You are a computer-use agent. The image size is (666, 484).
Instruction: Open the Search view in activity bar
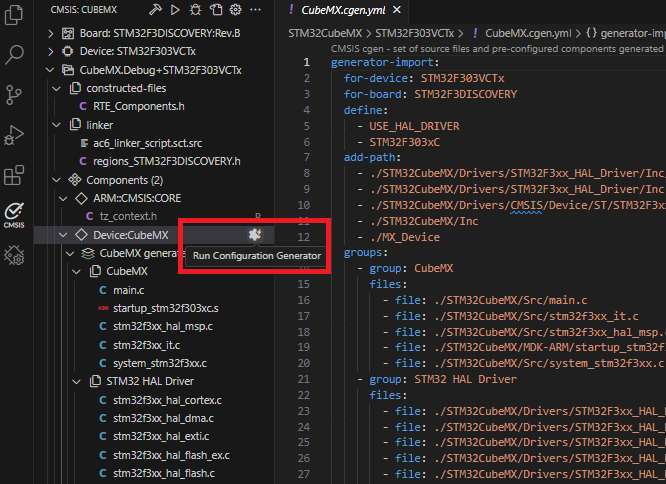click(x=14, y=55)
